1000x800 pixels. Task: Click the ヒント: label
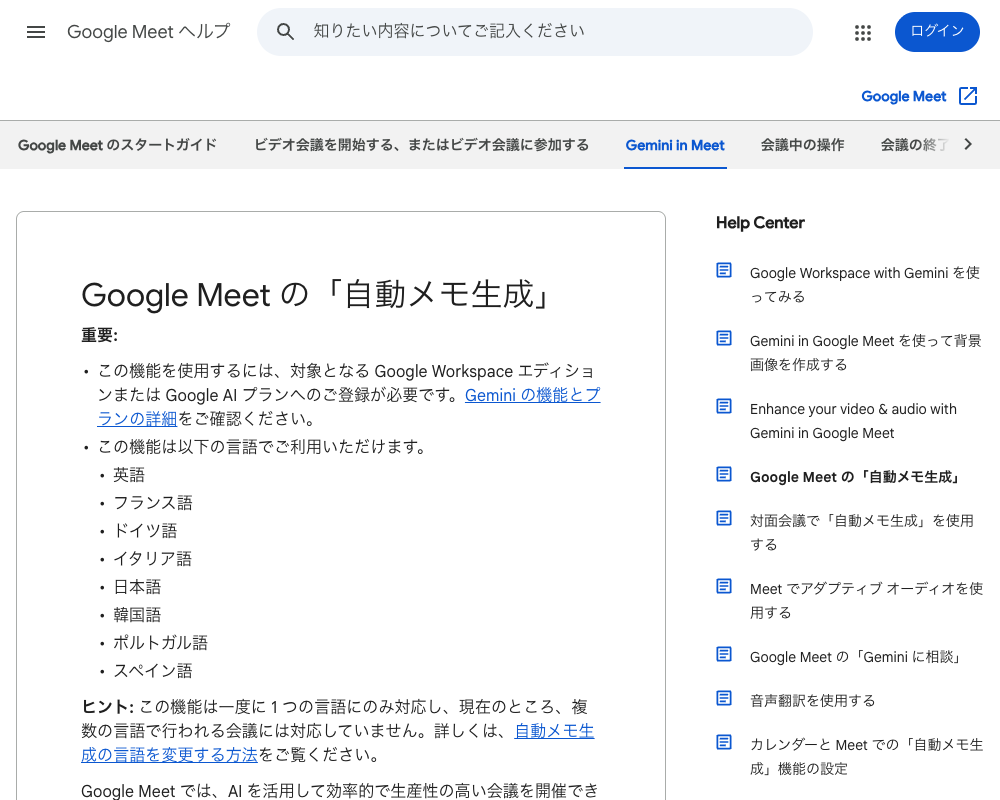[x=107, y=707]
